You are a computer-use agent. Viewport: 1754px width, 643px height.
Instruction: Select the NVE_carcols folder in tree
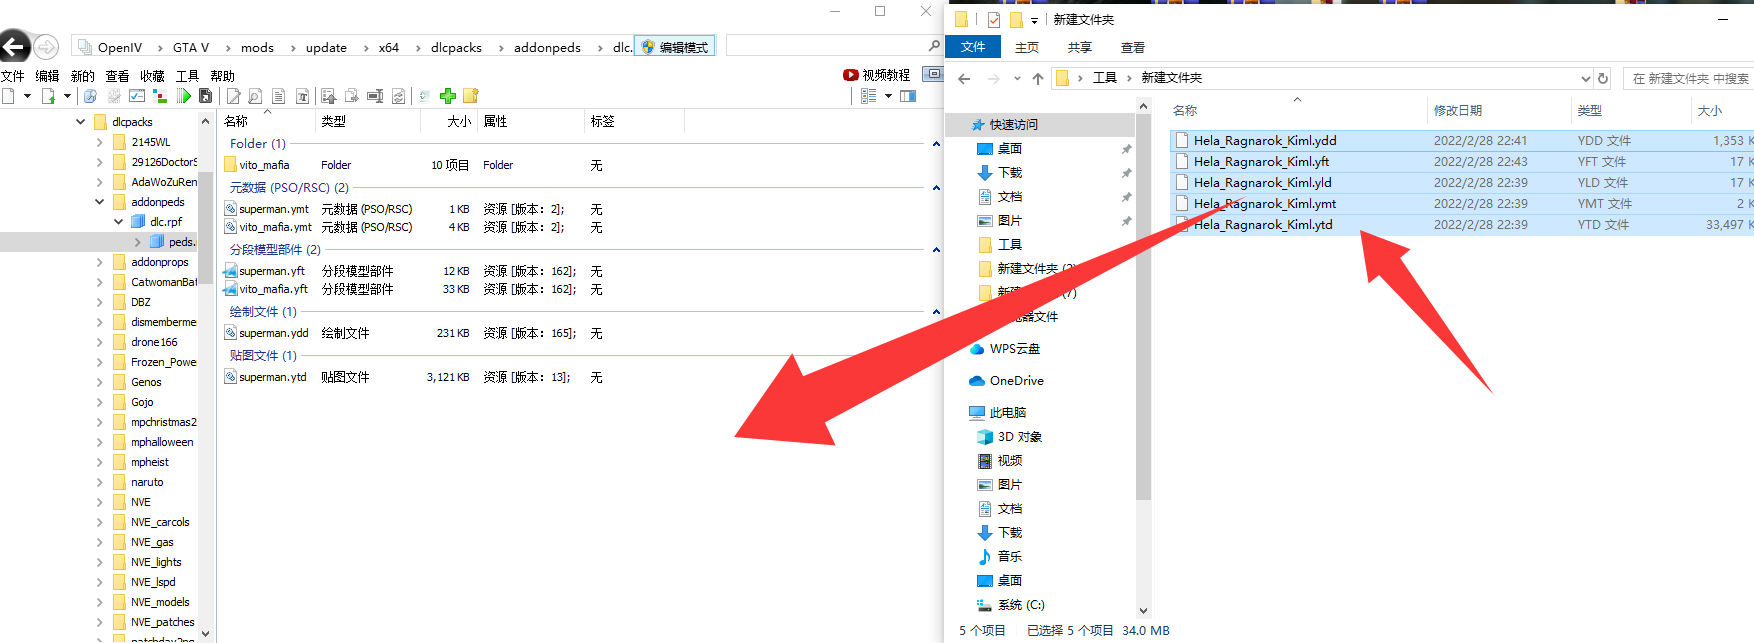(x=160, y=522)
